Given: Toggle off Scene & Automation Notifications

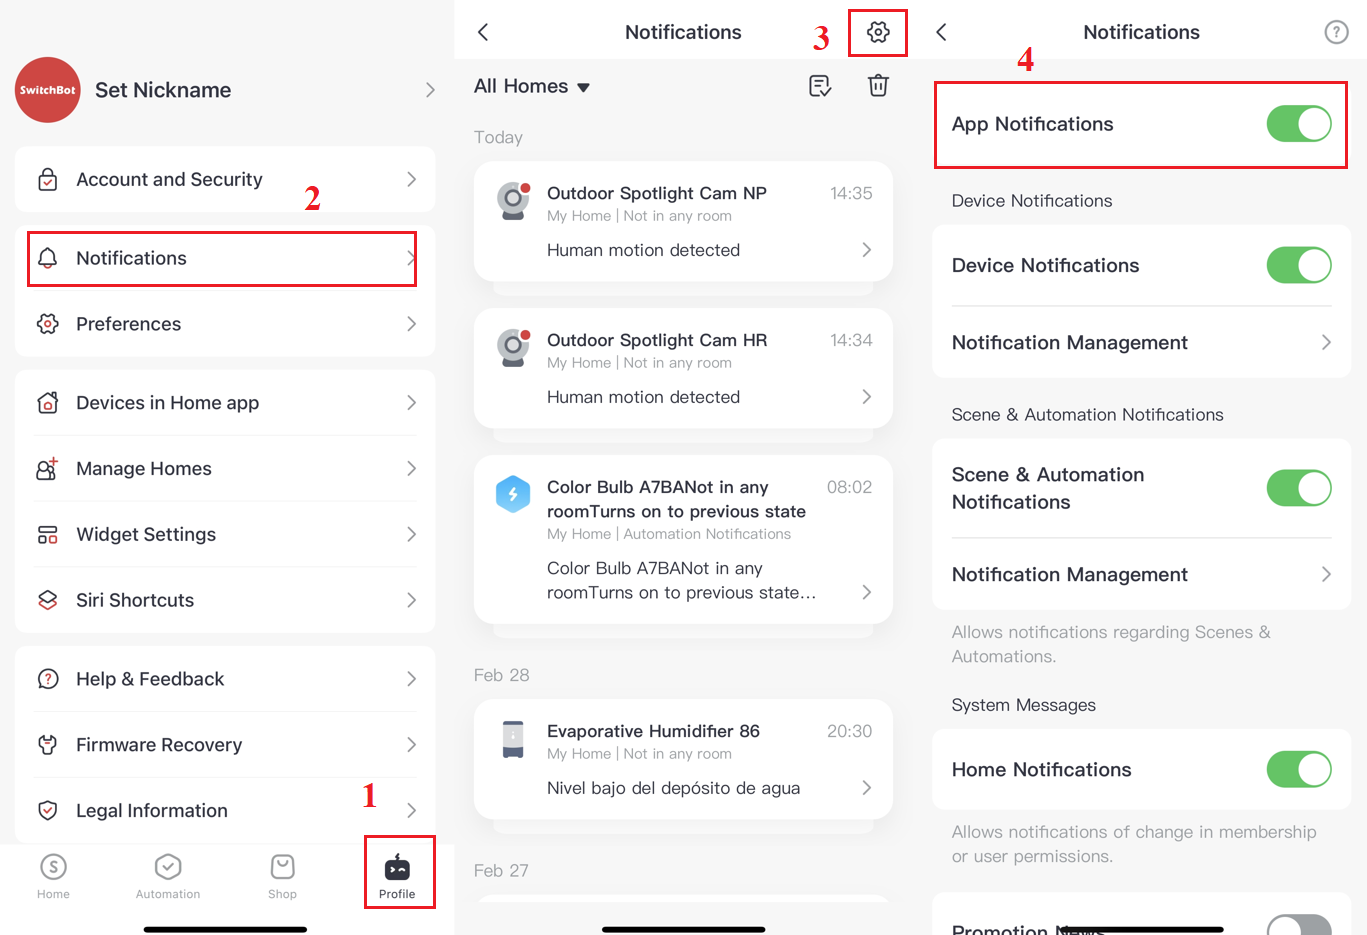Looking at the screenshot, I should pos(1298,488).
